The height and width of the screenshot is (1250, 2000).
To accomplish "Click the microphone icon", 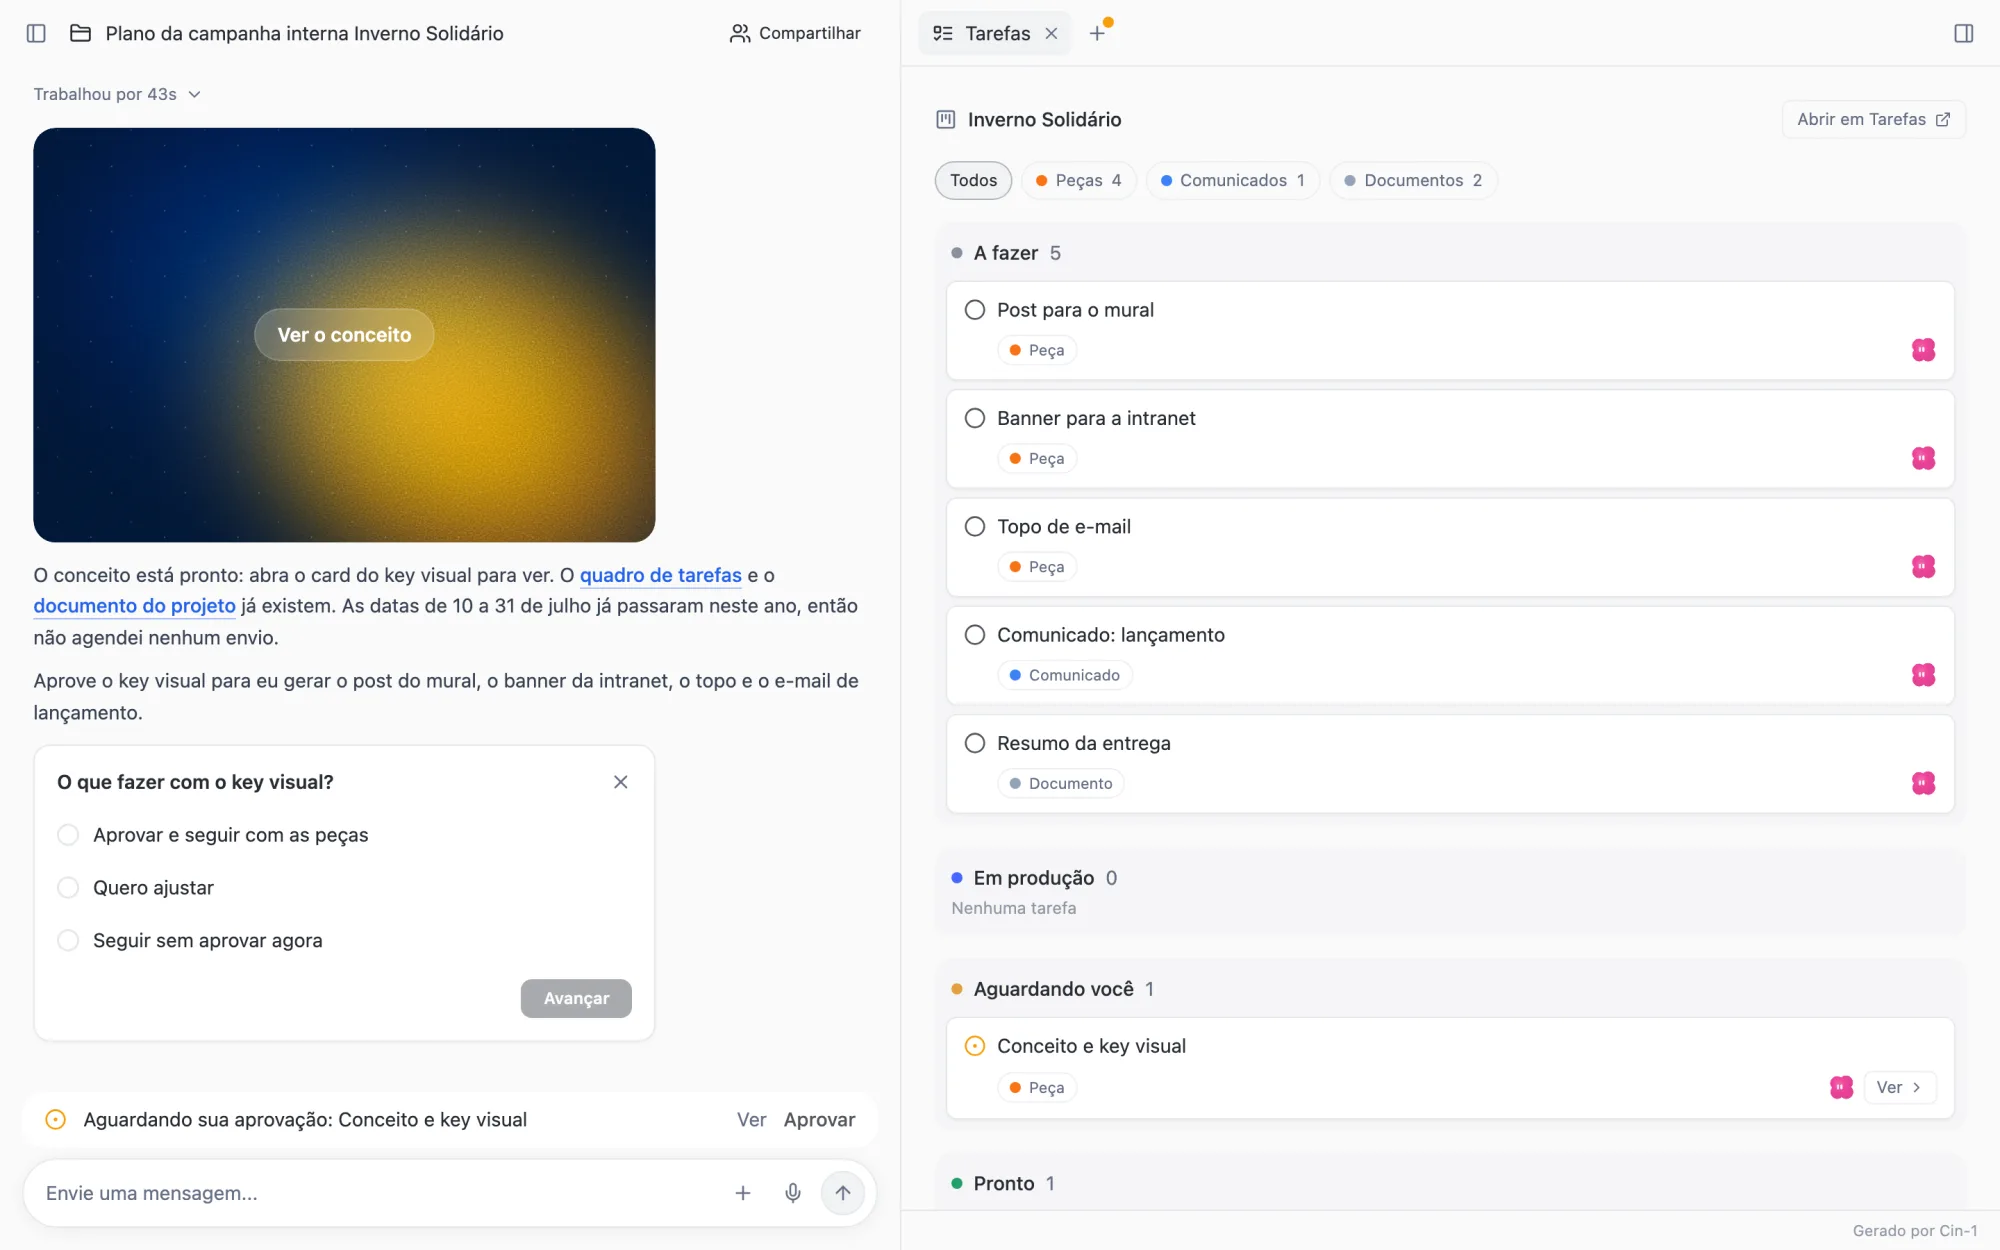I will point(793,1193).
